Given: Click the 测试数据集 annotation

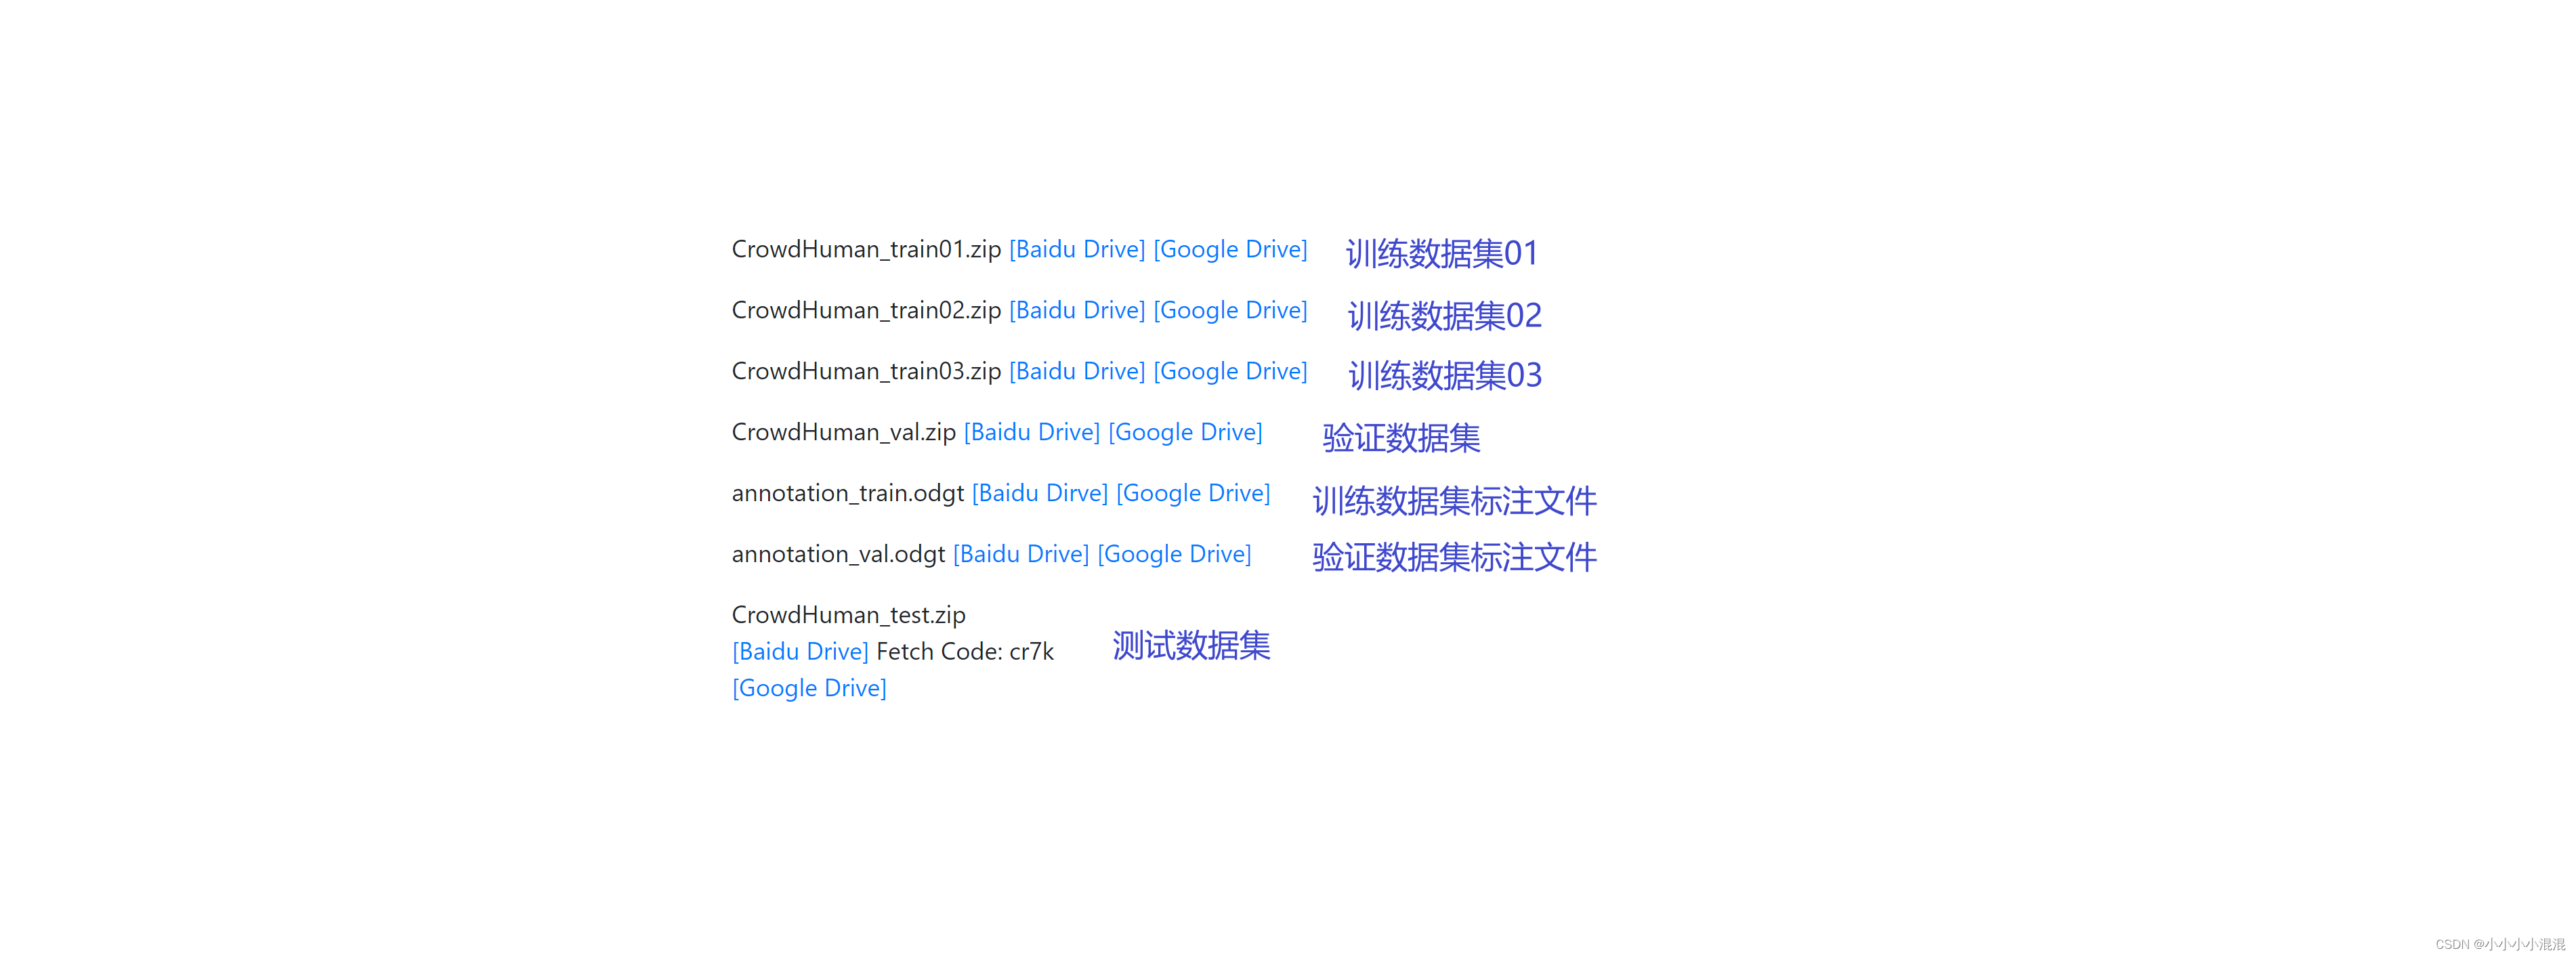Looking at the screenshot, I should coord(1191,646).
